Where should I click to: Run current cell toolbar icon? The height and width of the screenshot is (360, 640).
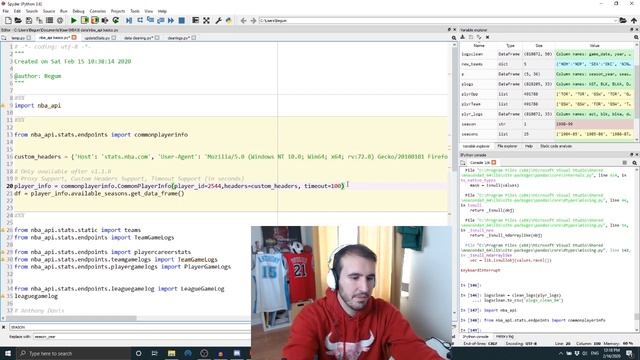84,20
